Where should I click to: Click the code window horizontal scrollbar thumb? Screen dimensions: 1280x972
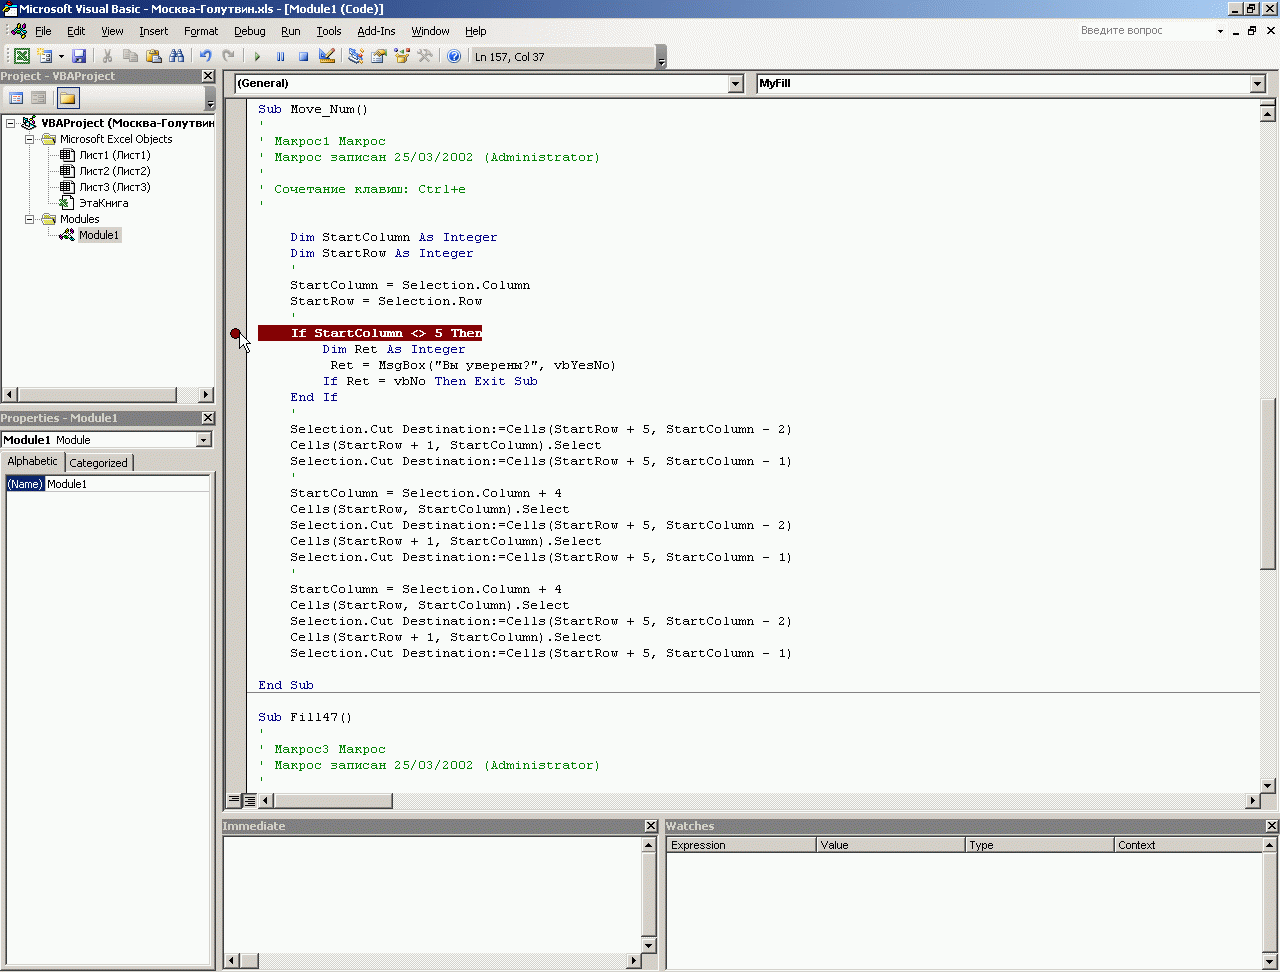pos(333,800)
